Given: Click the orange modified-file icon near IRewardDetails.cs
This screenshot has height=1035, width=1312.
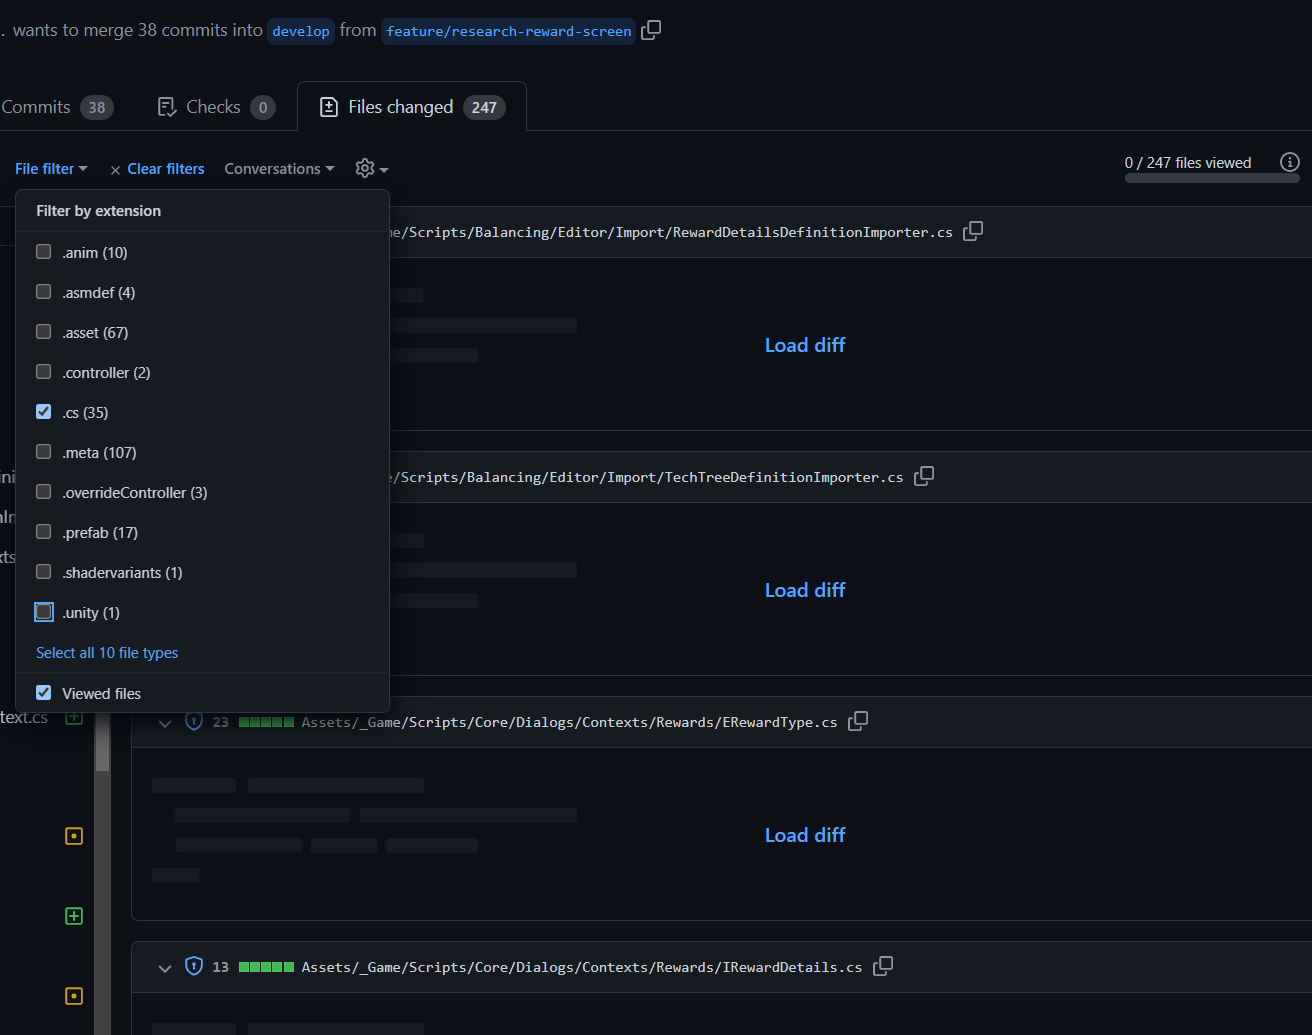Looking at the screenshot, I should 74,996.
